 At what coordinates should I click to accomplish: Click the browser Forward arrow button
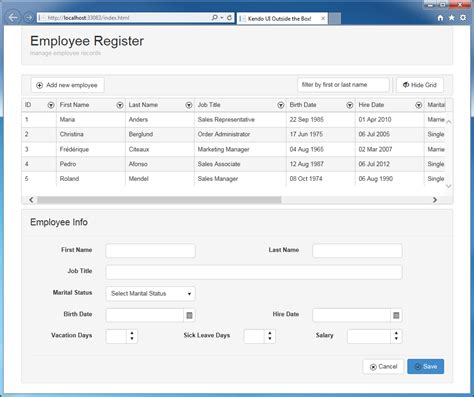pos(29,18)
